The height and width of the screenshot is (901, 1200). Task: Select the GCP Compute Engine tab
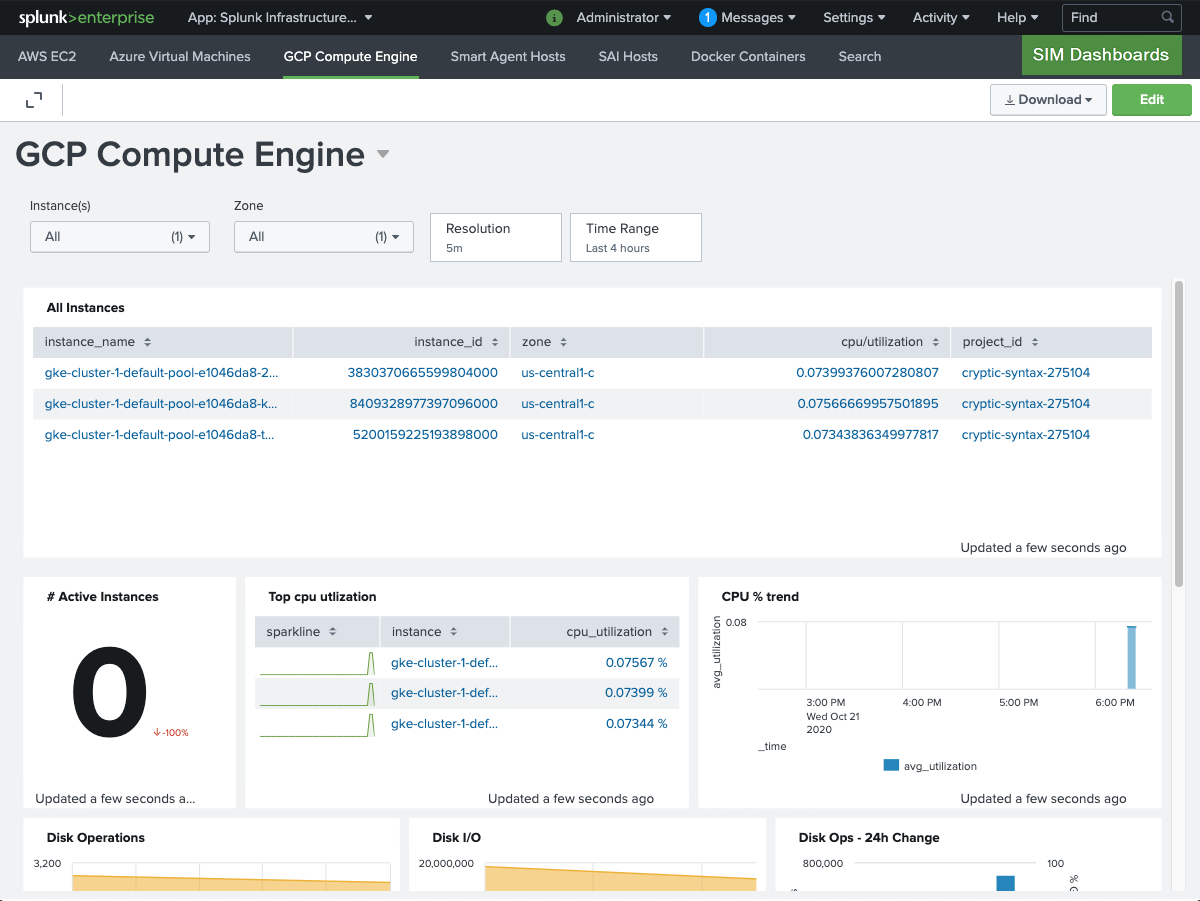coord(350,57)
